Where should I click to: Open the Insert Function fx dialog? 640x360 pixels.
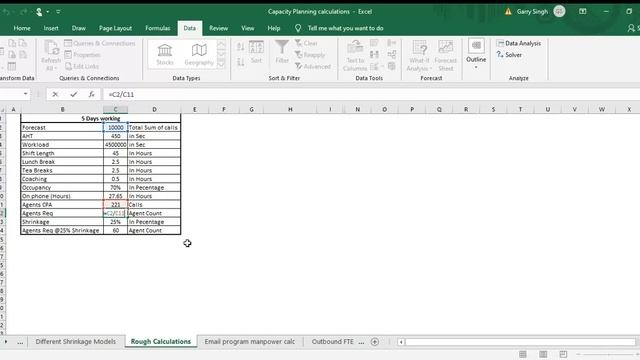pyautogui.click(x=91, y=94)
